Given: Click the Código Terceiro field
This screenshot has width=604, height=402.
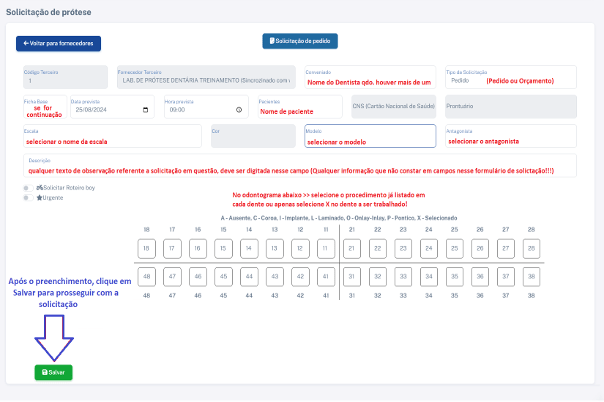Looking at the screenshot, I should pos(65,77).
